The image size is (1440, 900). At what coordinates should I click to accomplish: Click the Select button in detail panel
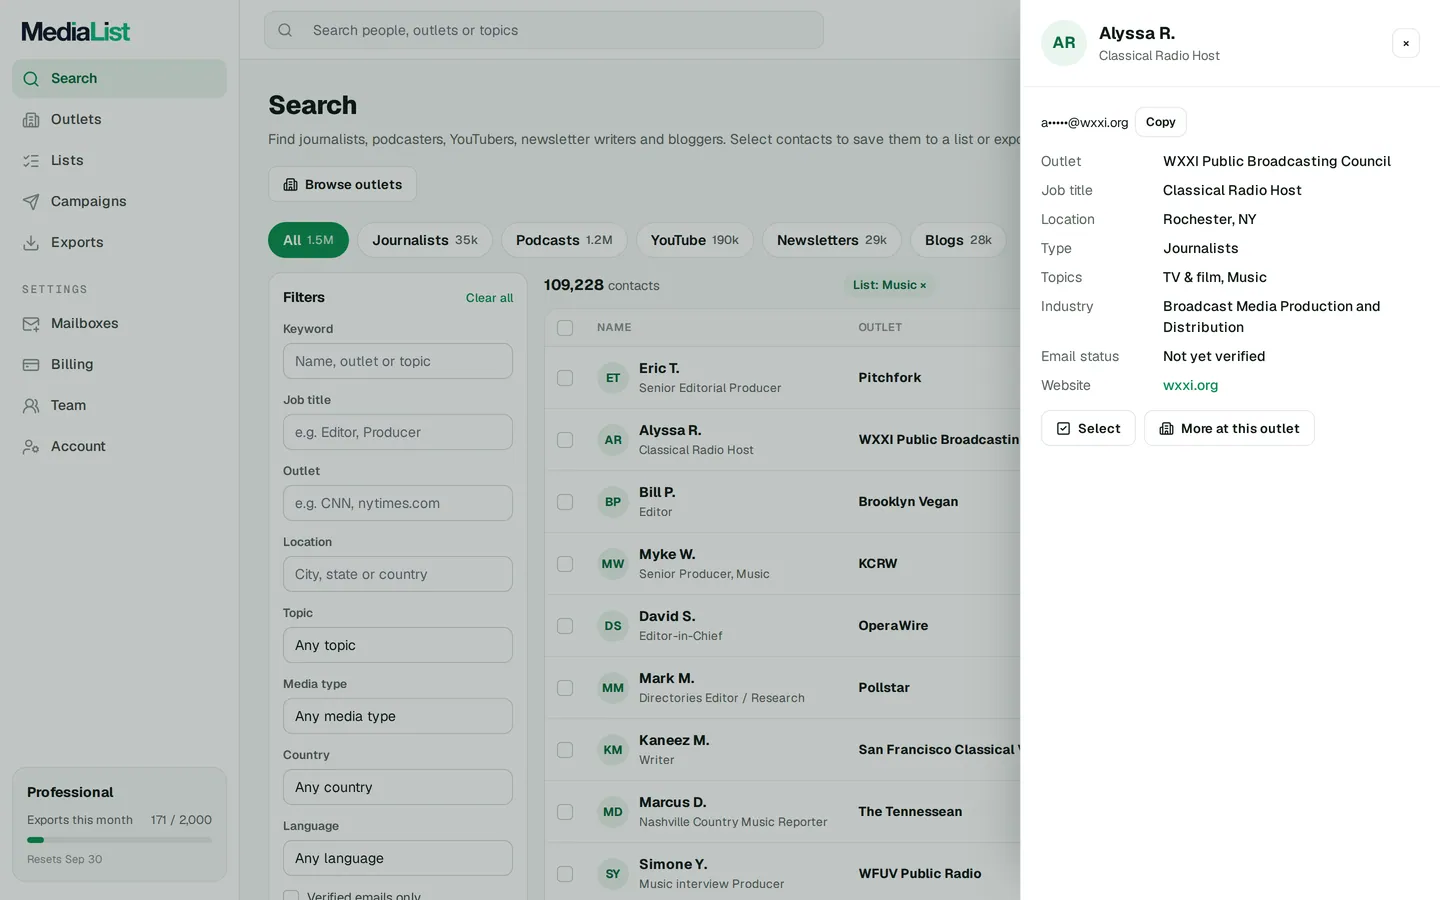tap(1088, 428)
